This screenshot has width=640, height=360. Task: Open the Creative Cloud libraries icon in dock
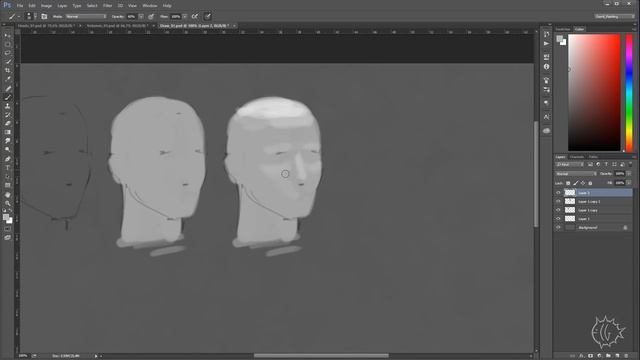pyautogui.click(x=546, y=131)
